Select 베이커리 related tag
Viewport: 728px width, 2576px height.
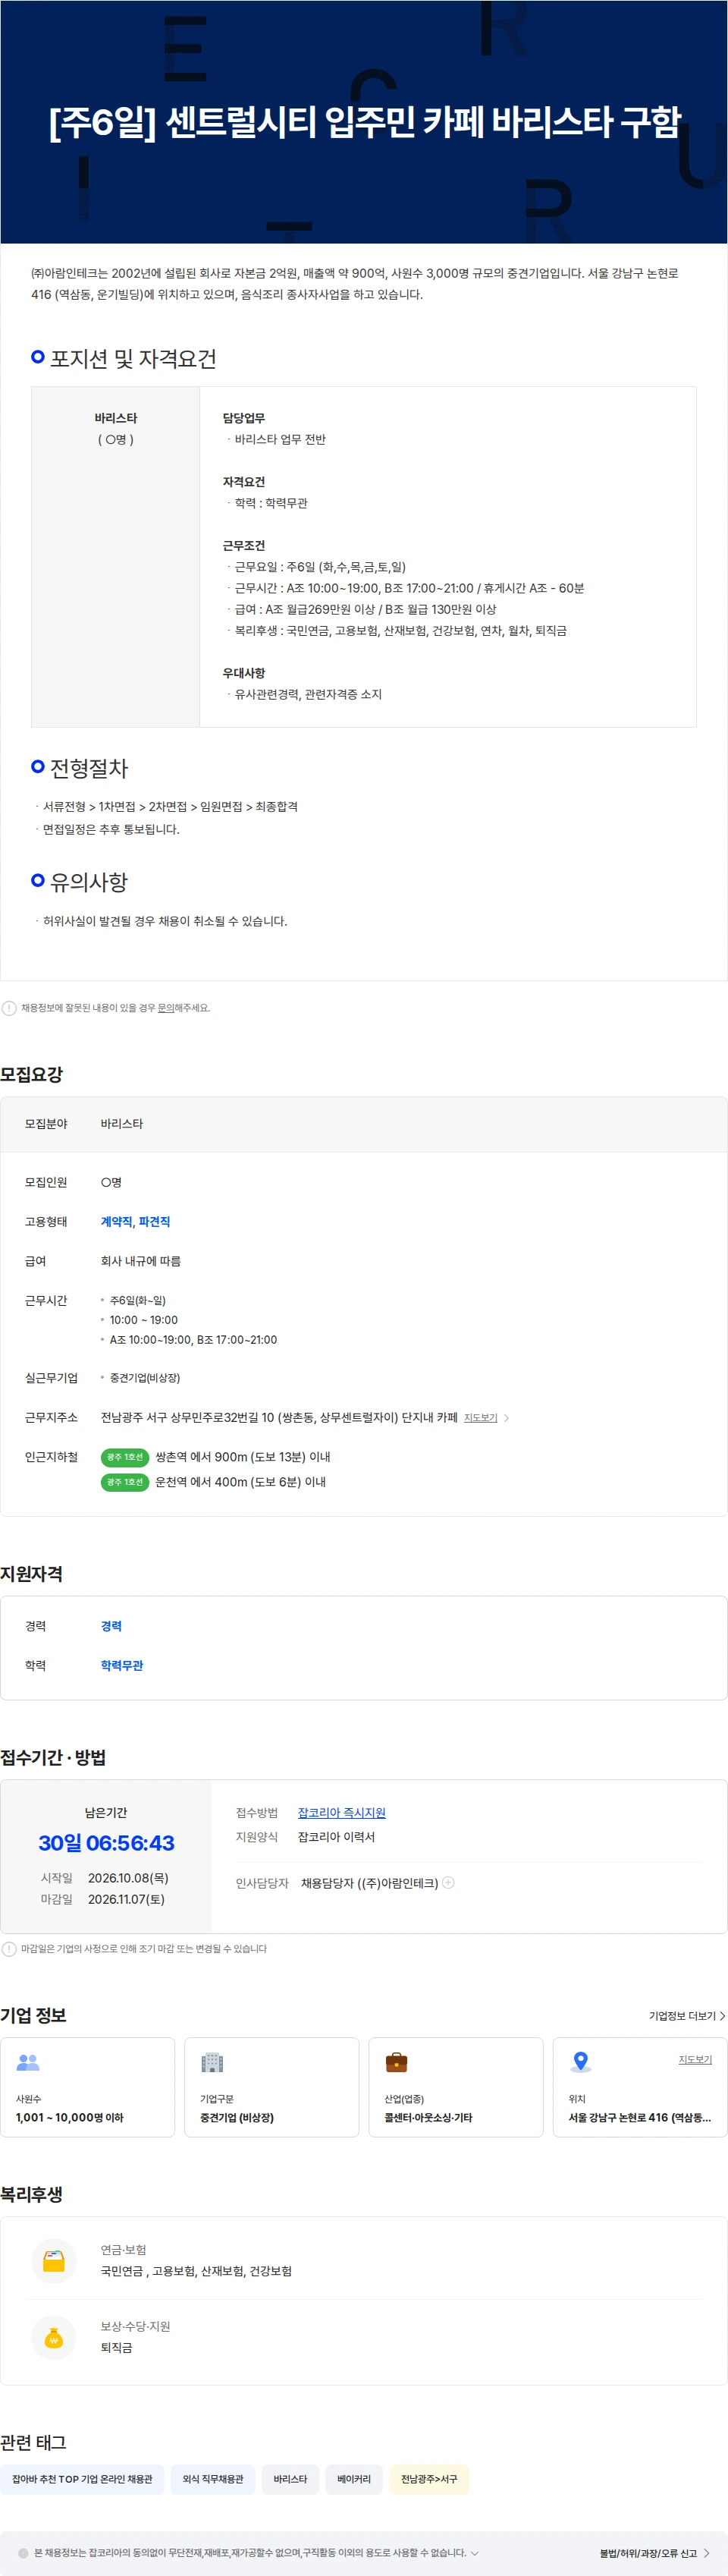pos(354,2478)
